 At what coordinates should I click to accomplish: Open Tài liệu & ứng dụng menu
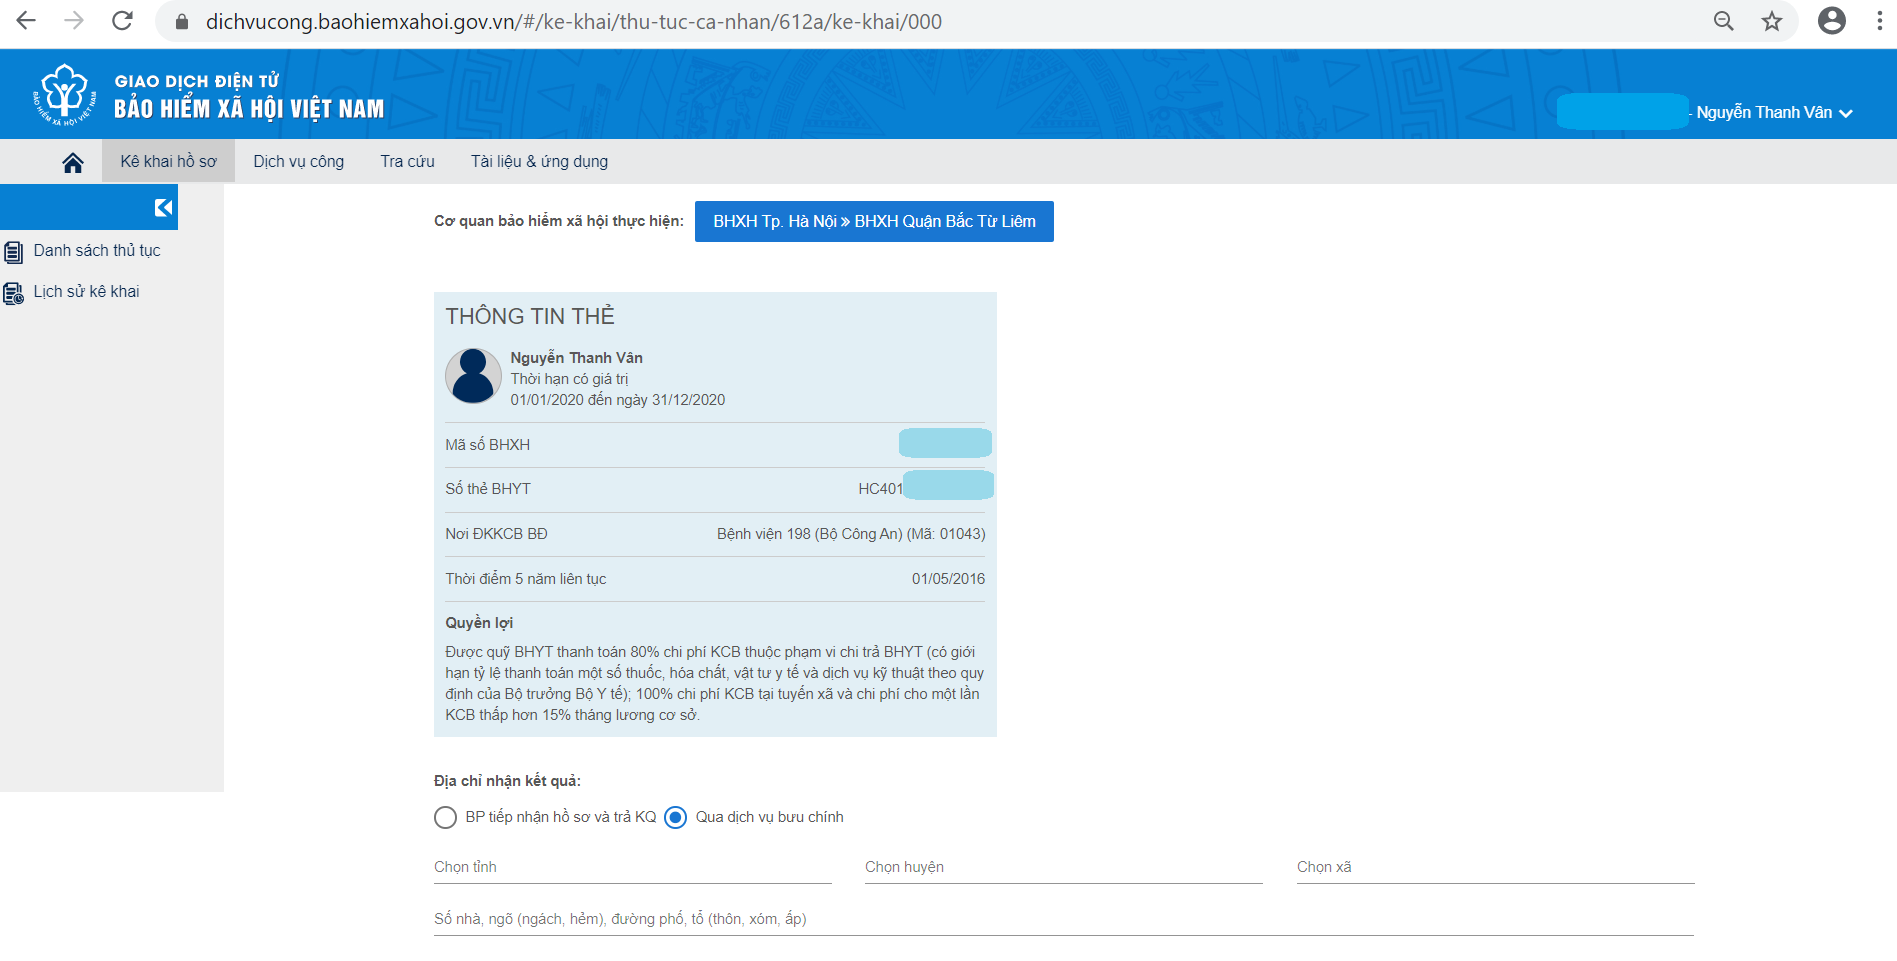click(x=539, y=162)
